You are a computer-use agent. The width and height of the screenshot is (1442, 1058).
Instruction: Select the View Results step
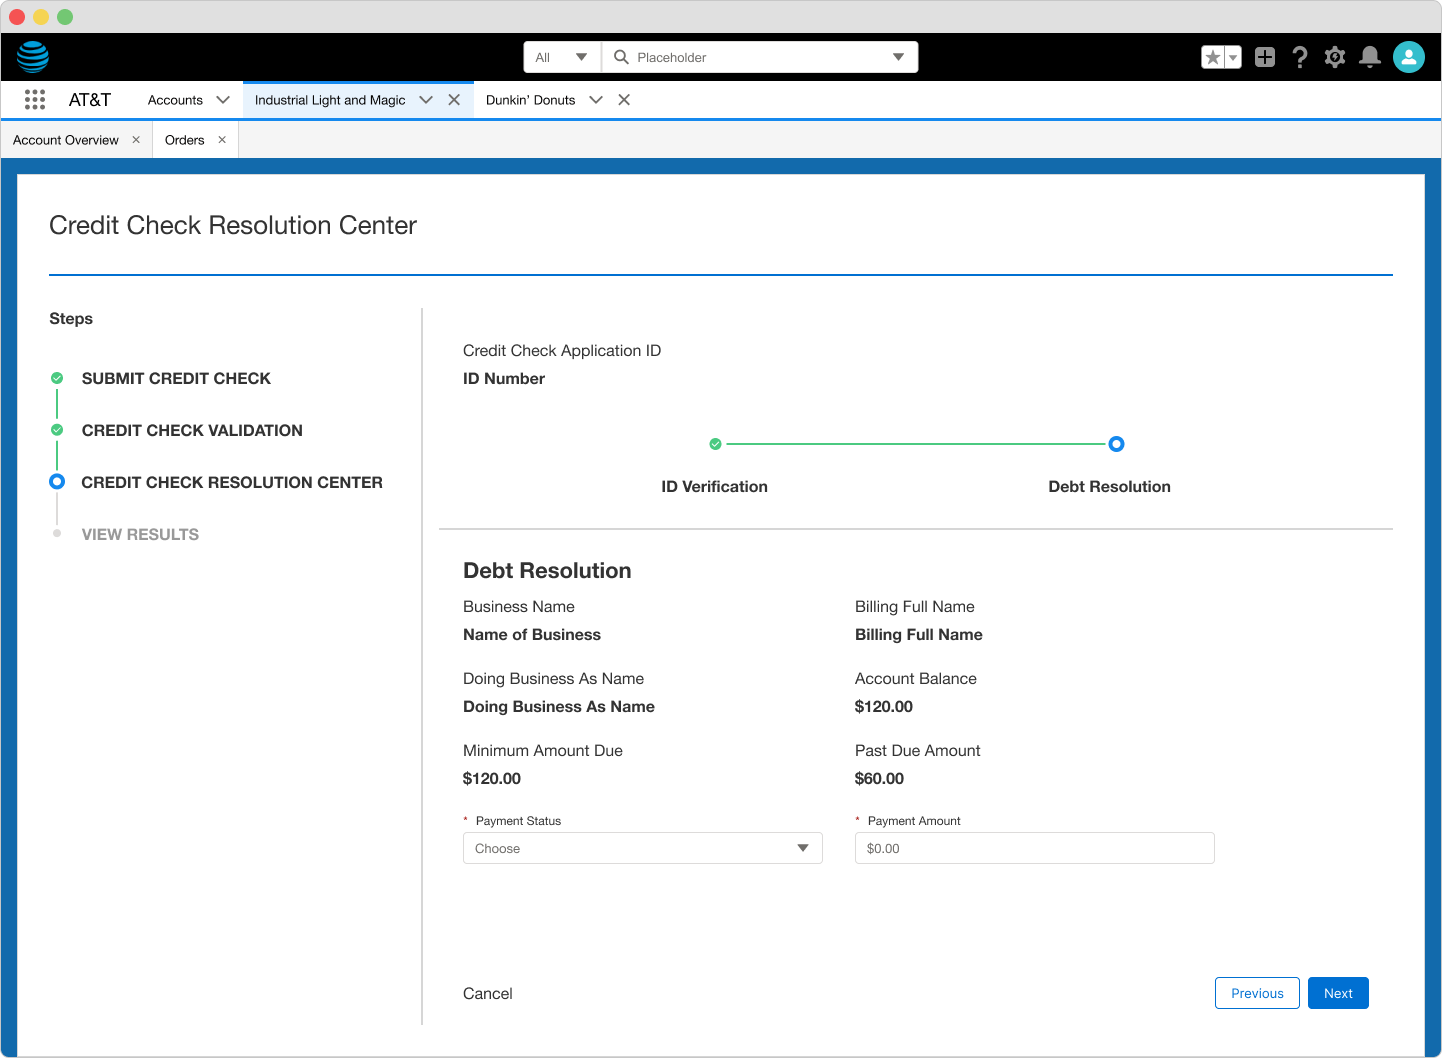pyautogui.click(x=140, y=534)
